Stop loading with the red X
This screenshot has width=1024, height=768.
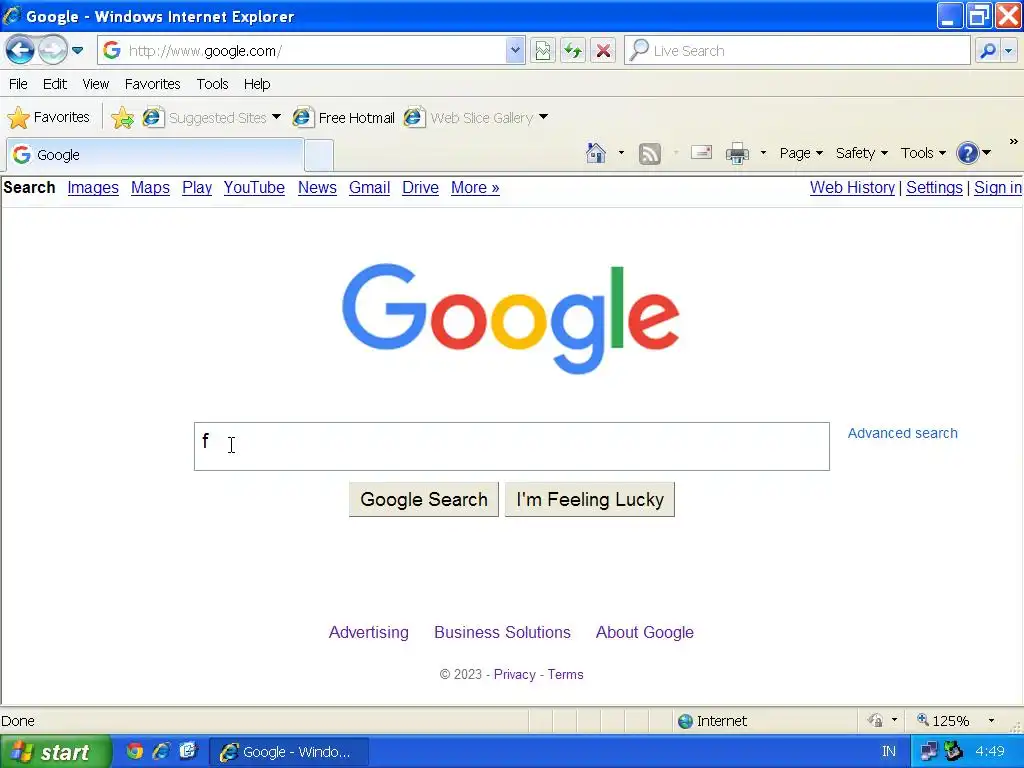603,50
